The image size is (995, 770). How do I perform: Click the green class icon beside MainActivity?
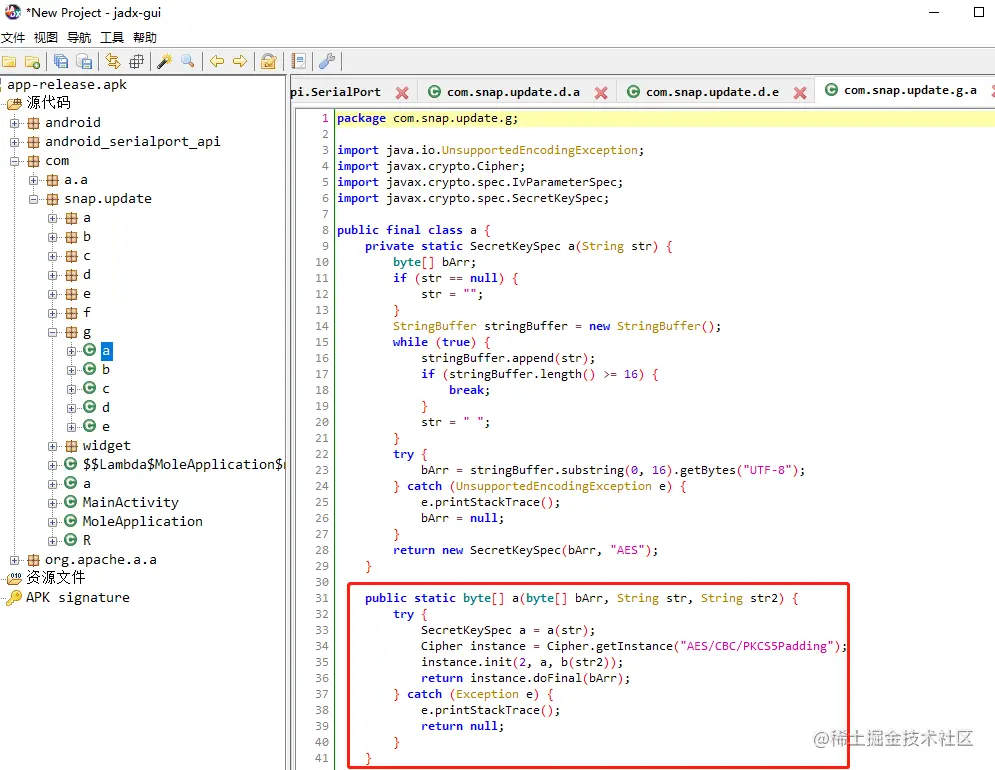(x=70, y=503)
